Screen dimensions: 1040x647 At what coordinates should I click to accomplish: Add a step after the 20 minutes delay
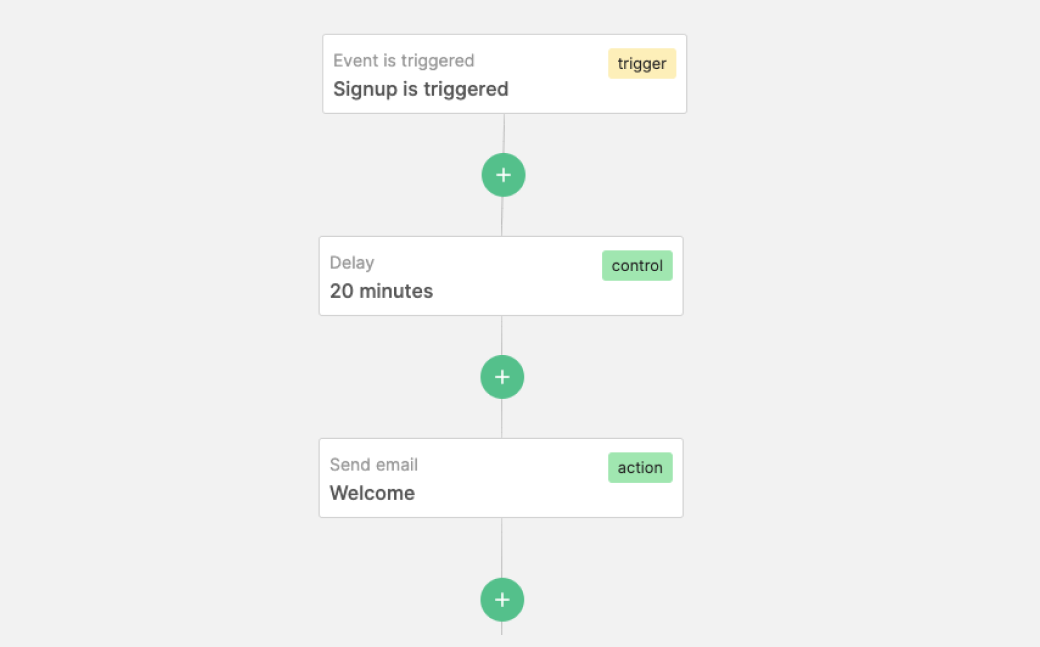point(502,377)
